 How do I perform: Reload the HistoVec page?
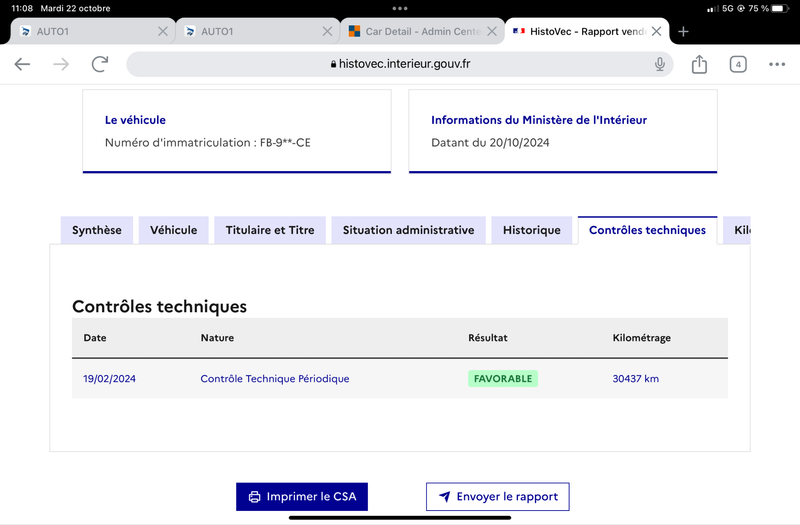[x=100, y=64]
